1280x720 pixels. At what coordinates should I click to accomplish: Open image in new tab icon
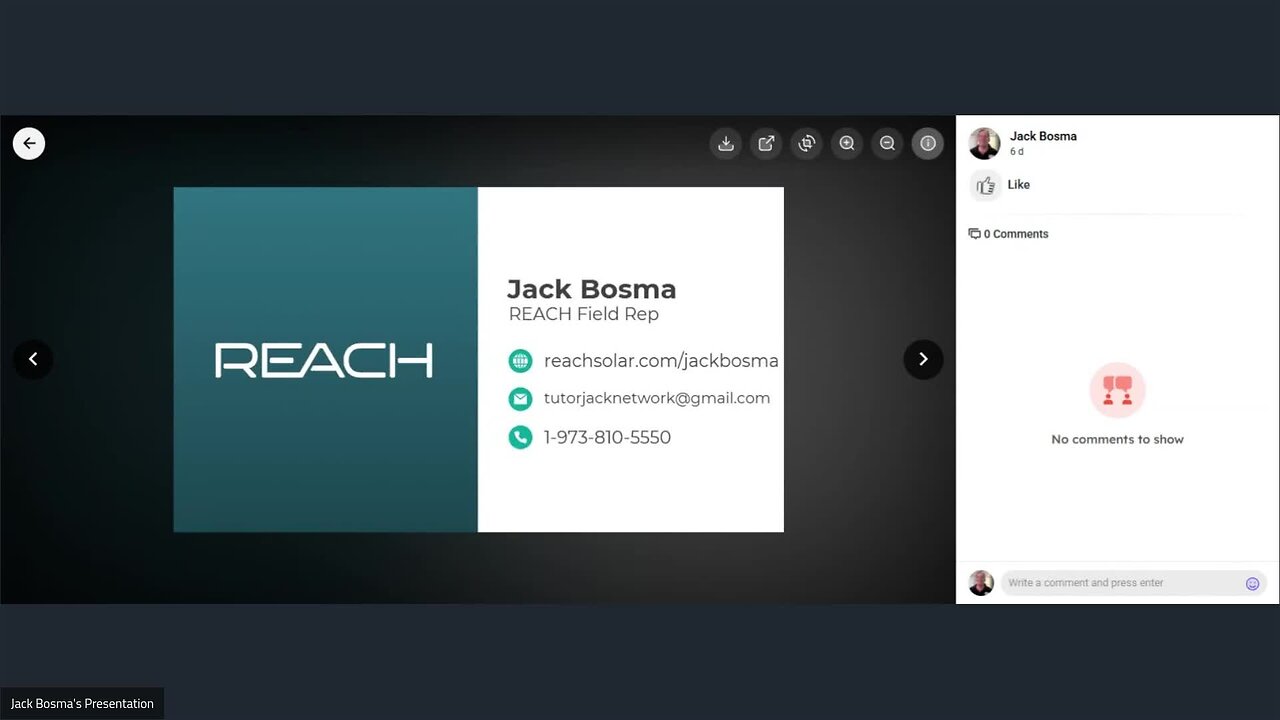click(766, 143)
